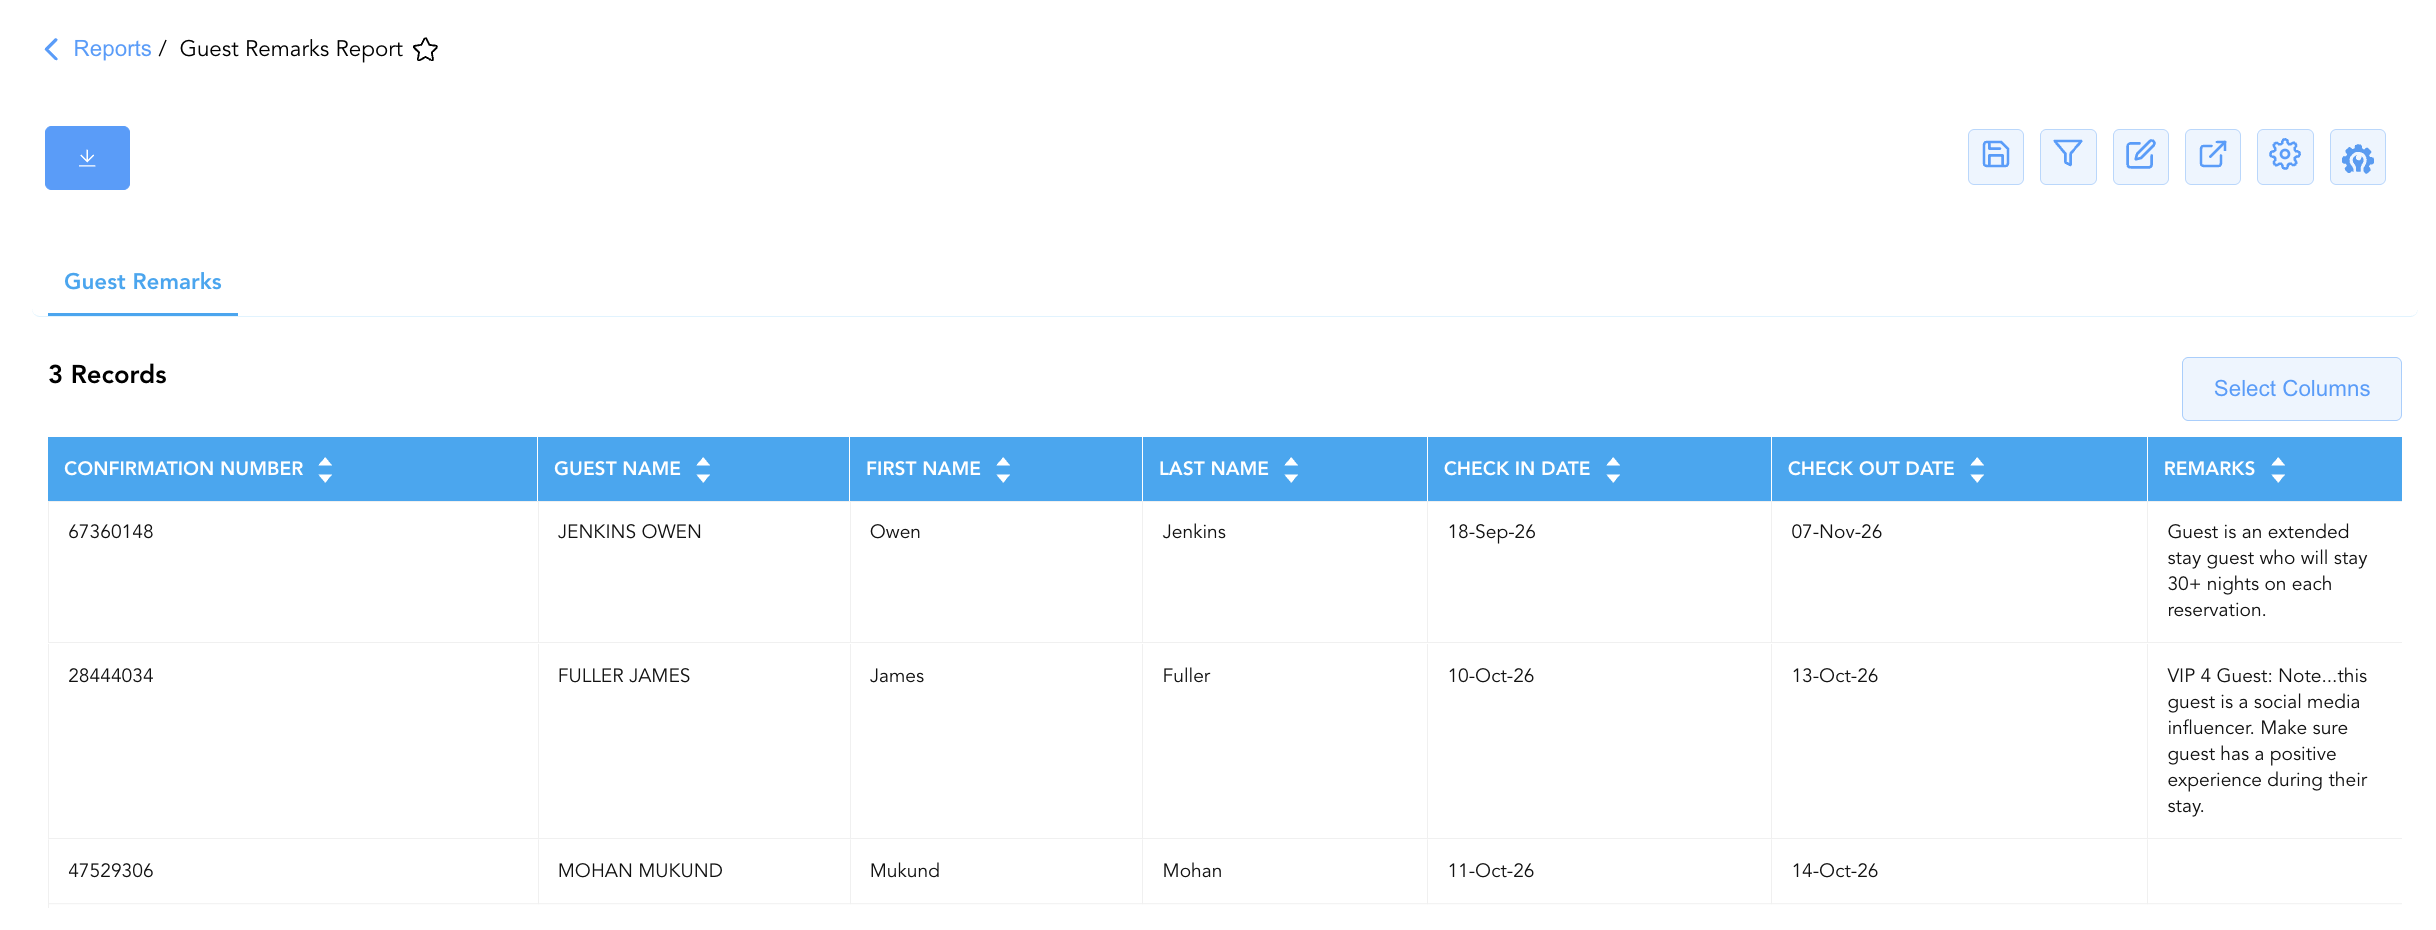Sort by Confirmation Number column arrows

325,469
